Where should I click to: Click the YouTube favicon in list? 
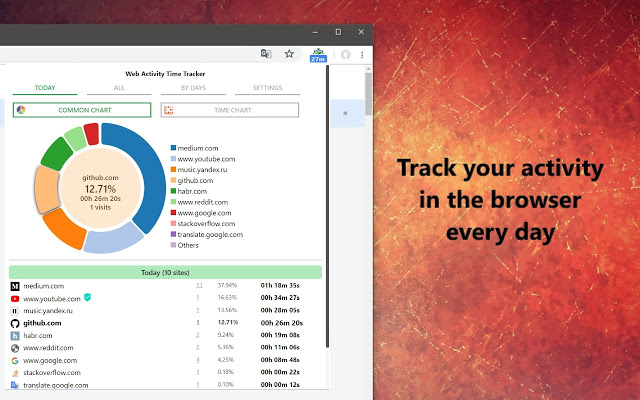tap(15, 299)
